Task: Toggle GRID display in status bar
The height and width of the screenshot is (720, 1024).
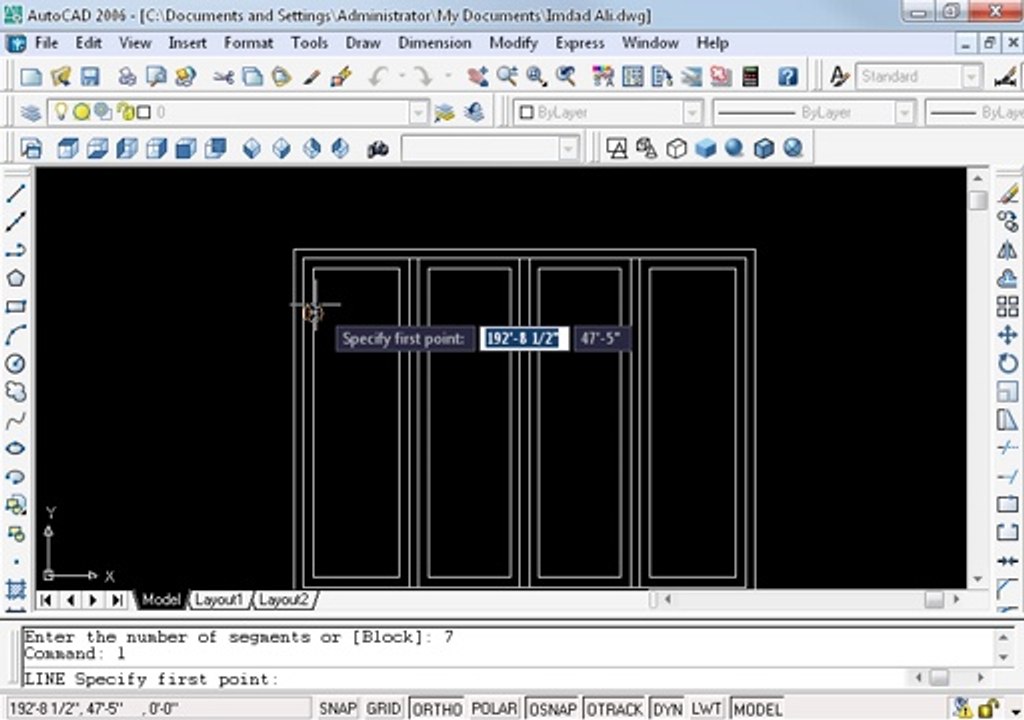Action: tap(383, 709)
